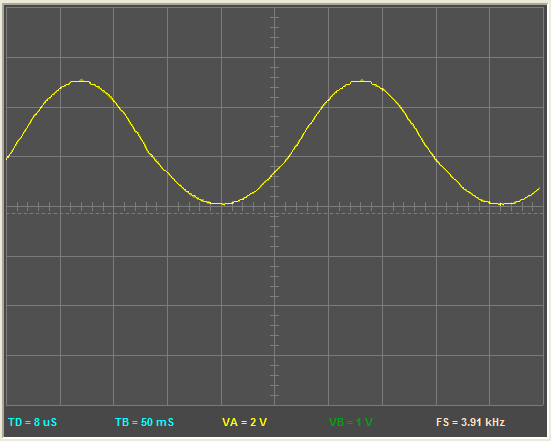Click the TD = 8 uS trigger delay readout

coord(32,422)
